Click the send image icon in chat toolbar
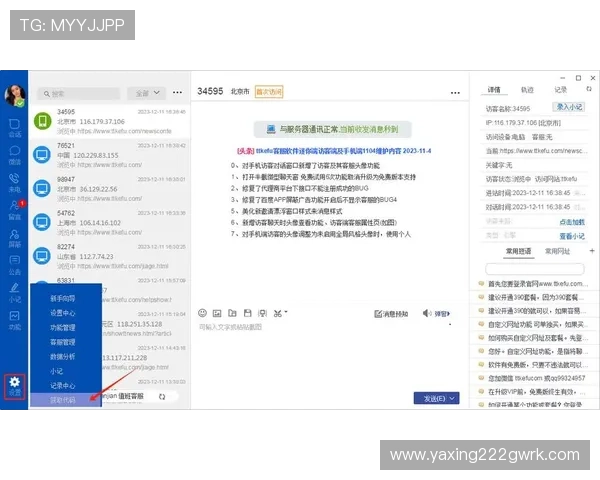 [x=217, y=313]
